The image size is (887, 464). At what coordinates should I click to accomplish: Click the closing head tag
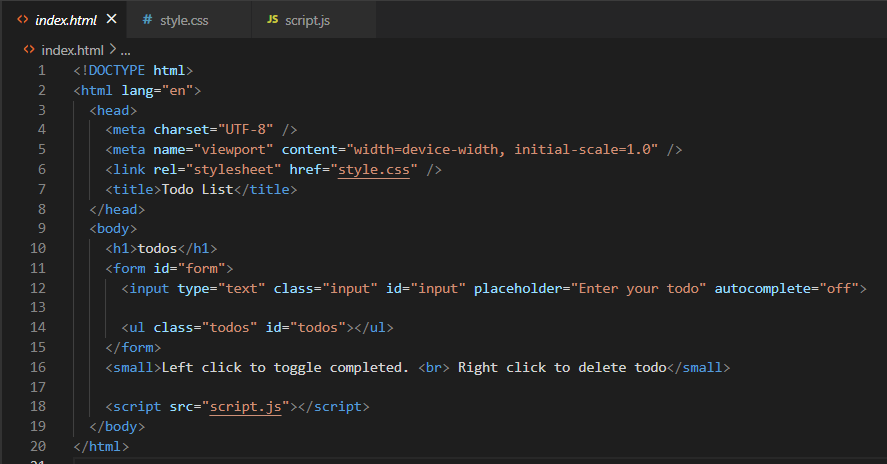tap(117, 209)
